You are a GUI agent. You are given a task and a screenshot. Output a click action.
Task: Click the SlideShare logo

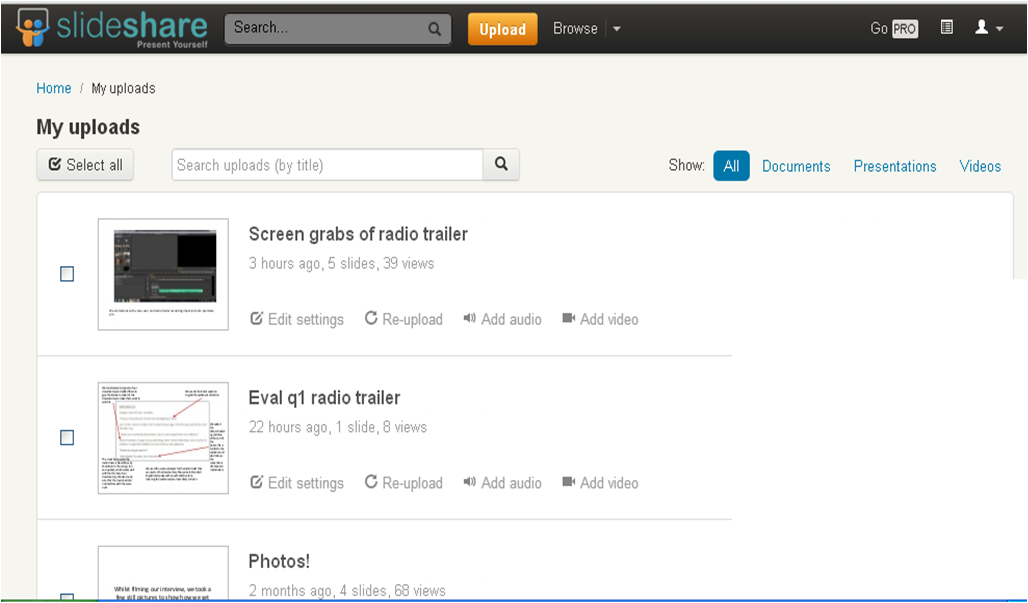tap(112, 28)
